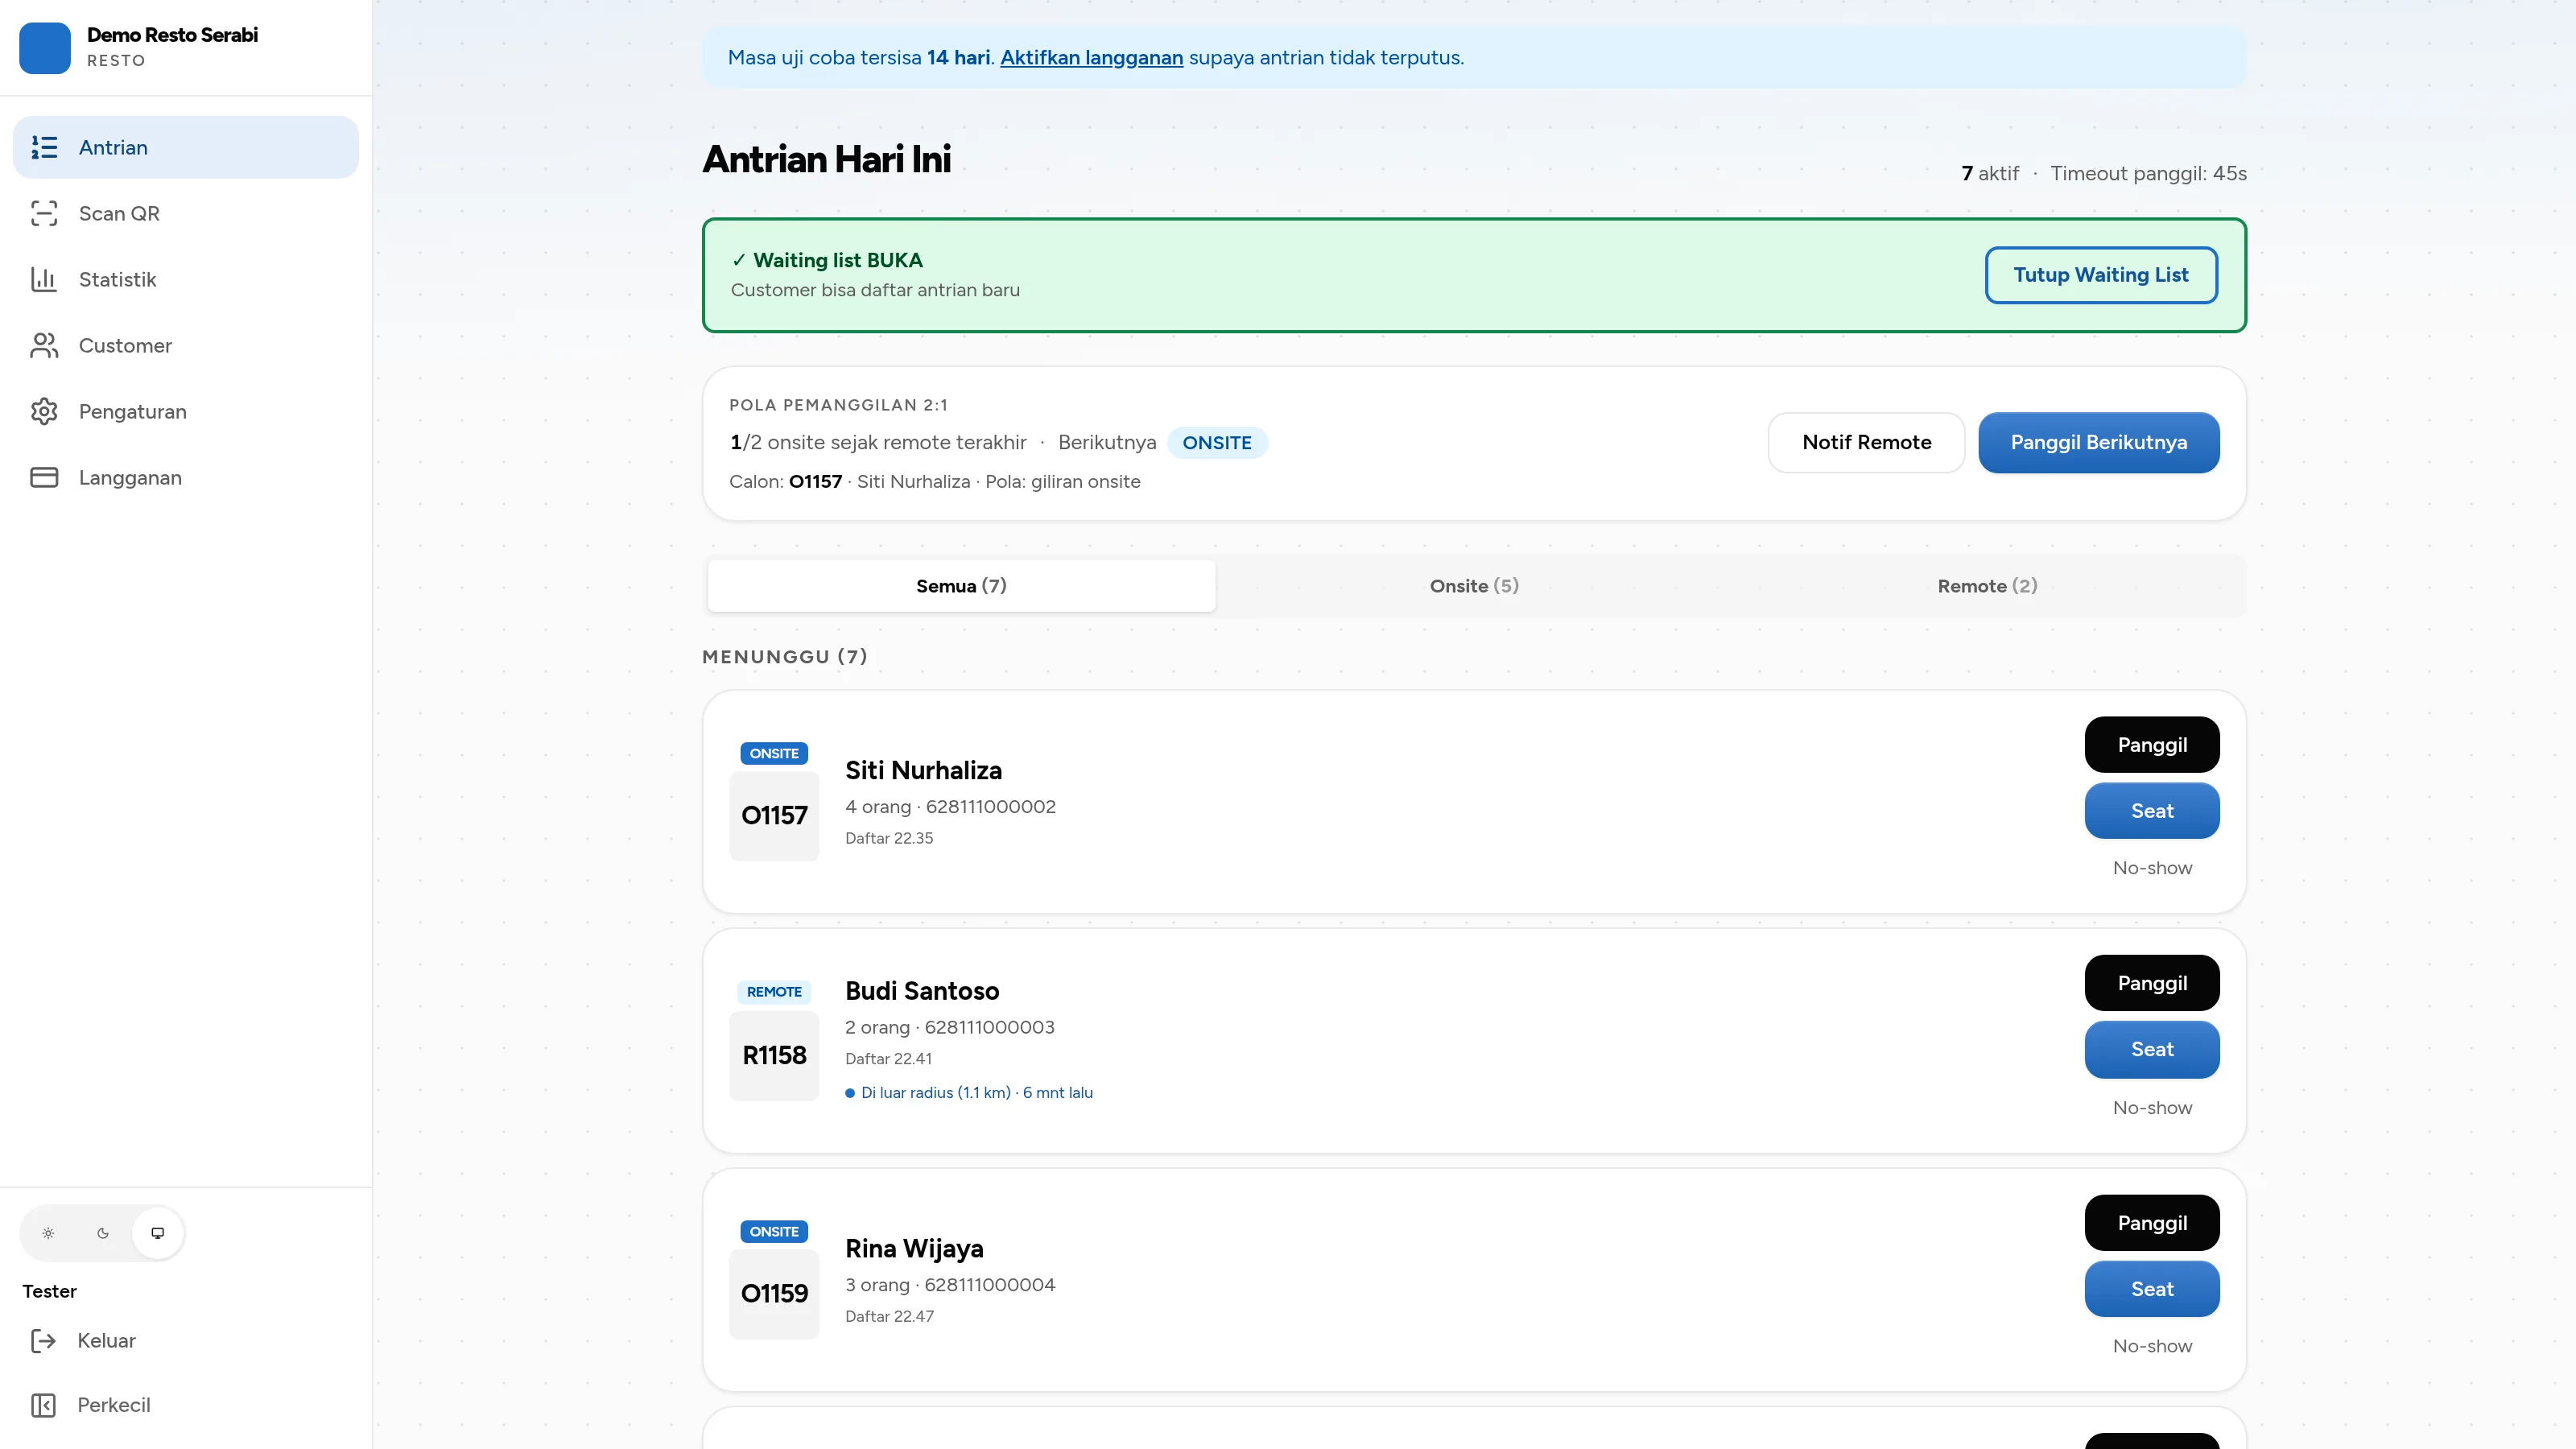Click the Customer people icon
The image size is (2576, 1449).
(x=44, y=345)
